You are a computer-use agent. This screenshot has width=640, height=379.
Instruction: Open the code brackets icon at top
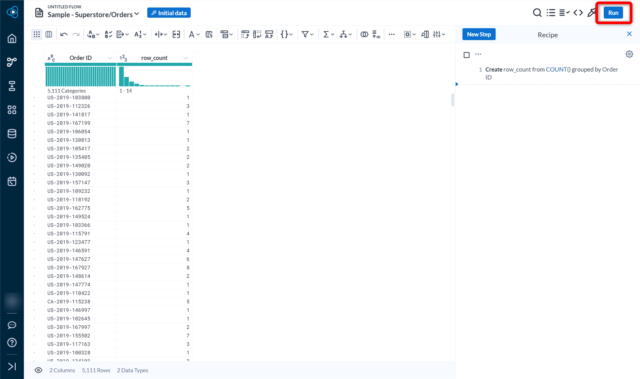(x=578, y=13)
